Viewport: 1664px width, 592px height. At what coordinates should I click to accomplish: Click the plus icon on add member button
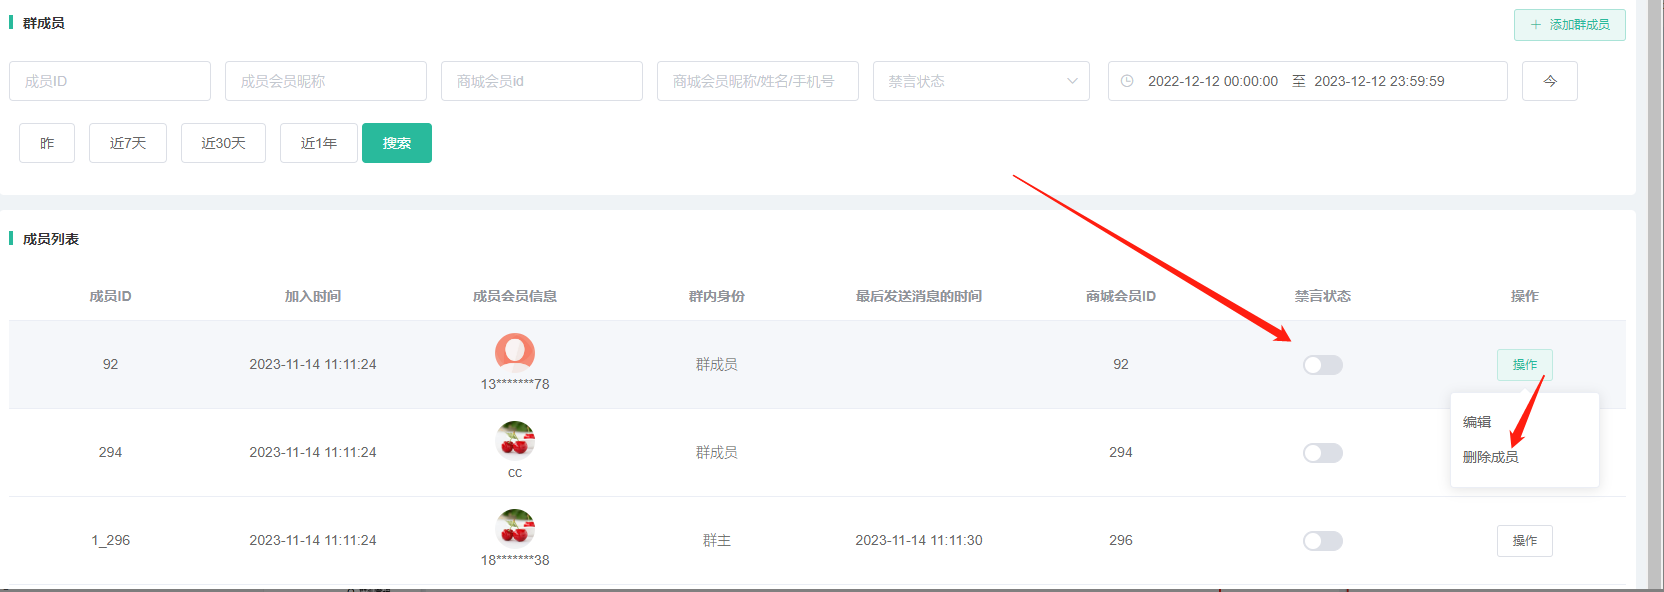1536,25
